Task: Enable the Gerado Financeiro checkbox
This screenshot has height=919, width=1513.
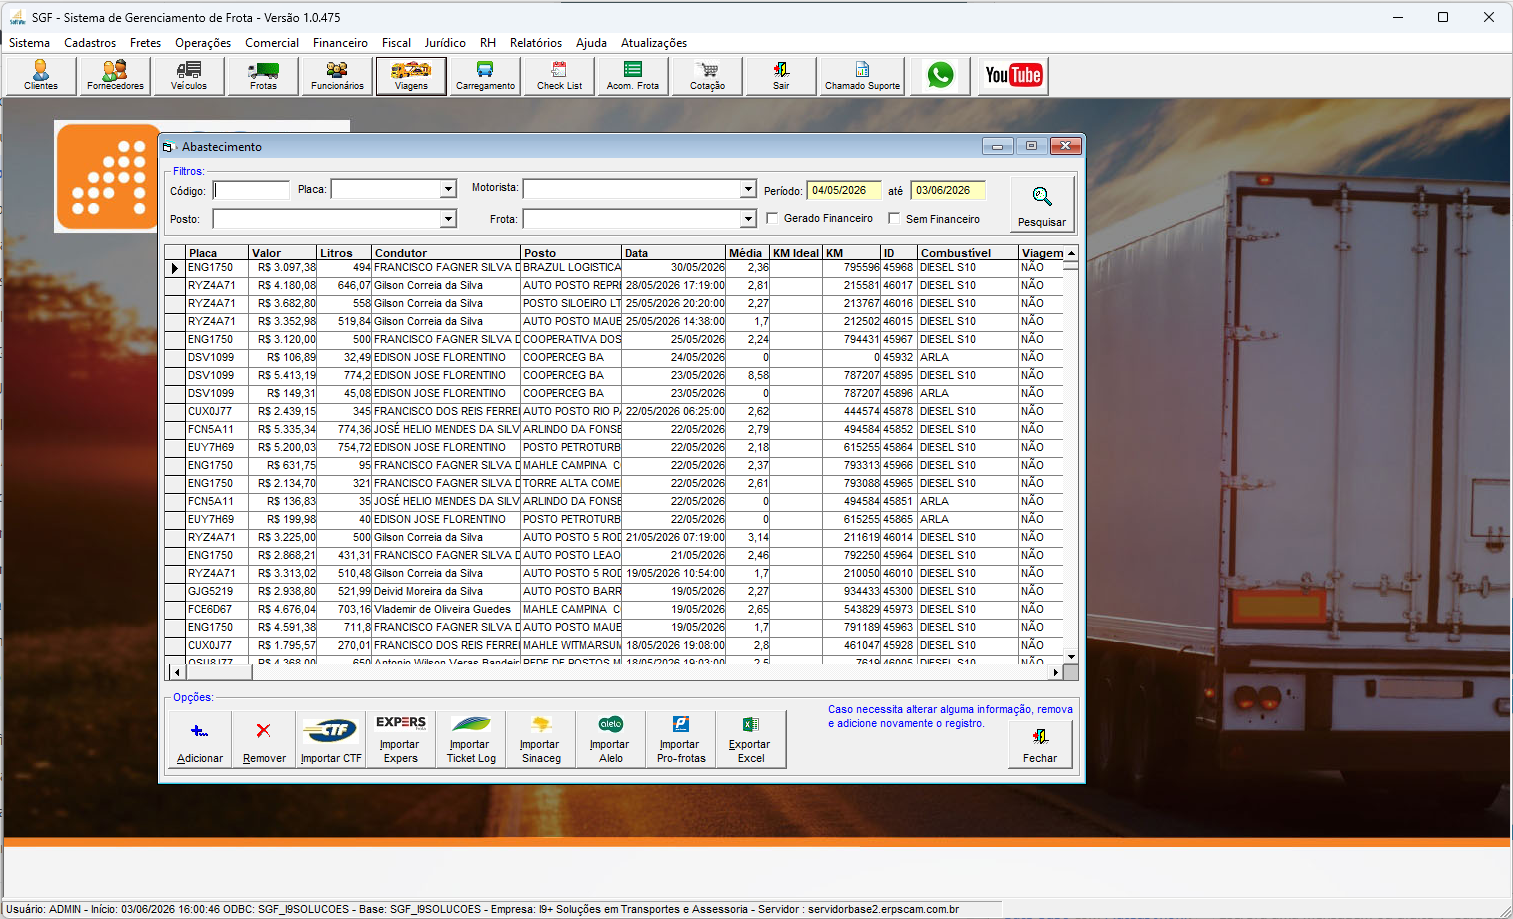Action: (772, 218)
